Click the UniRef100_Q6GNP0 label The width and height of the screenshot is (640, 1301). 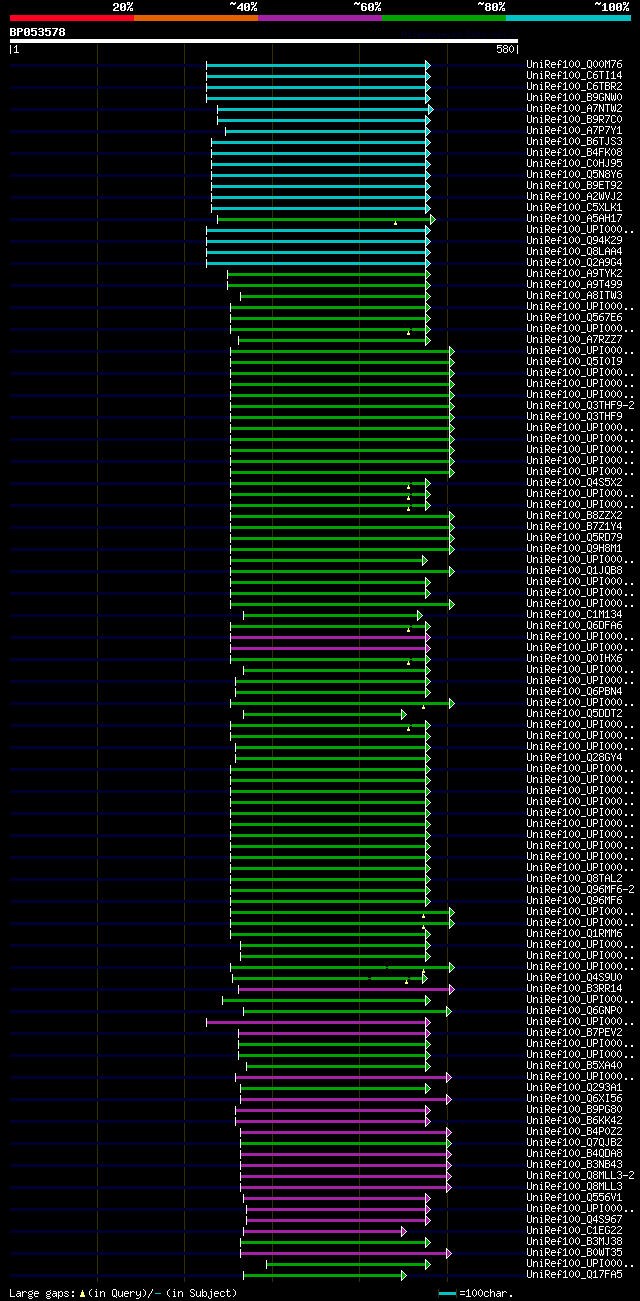(x=574, y=1011)
